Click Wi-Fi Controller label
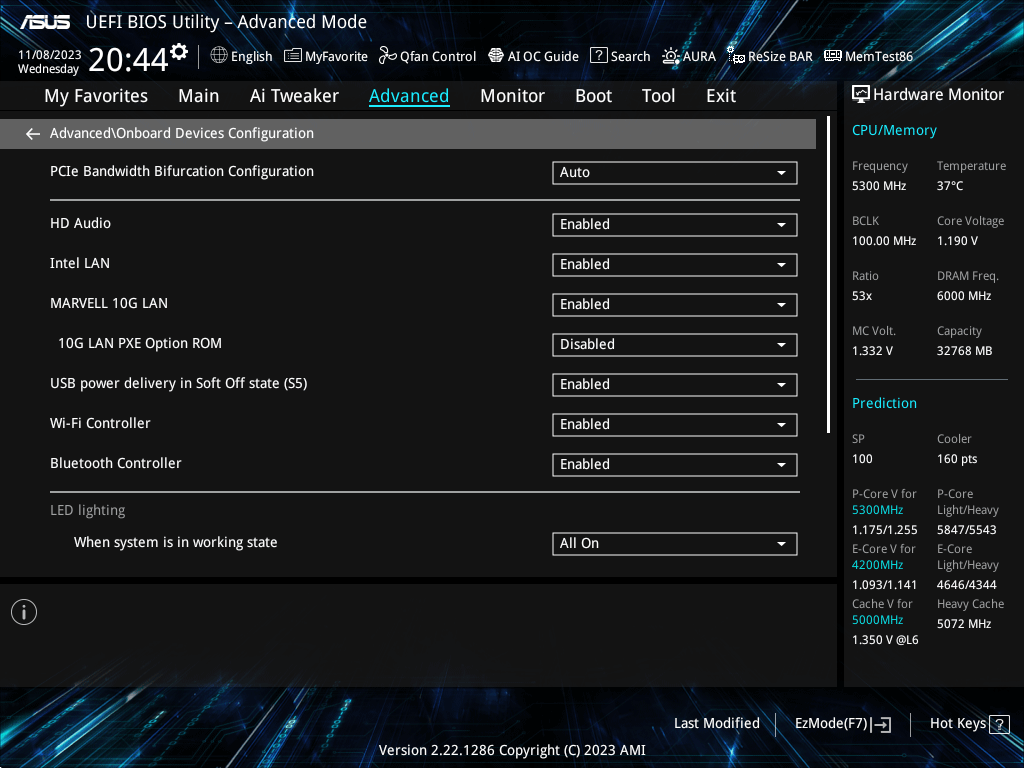The width and height of the screenshot is (1024, 768). tap(100, 423)
